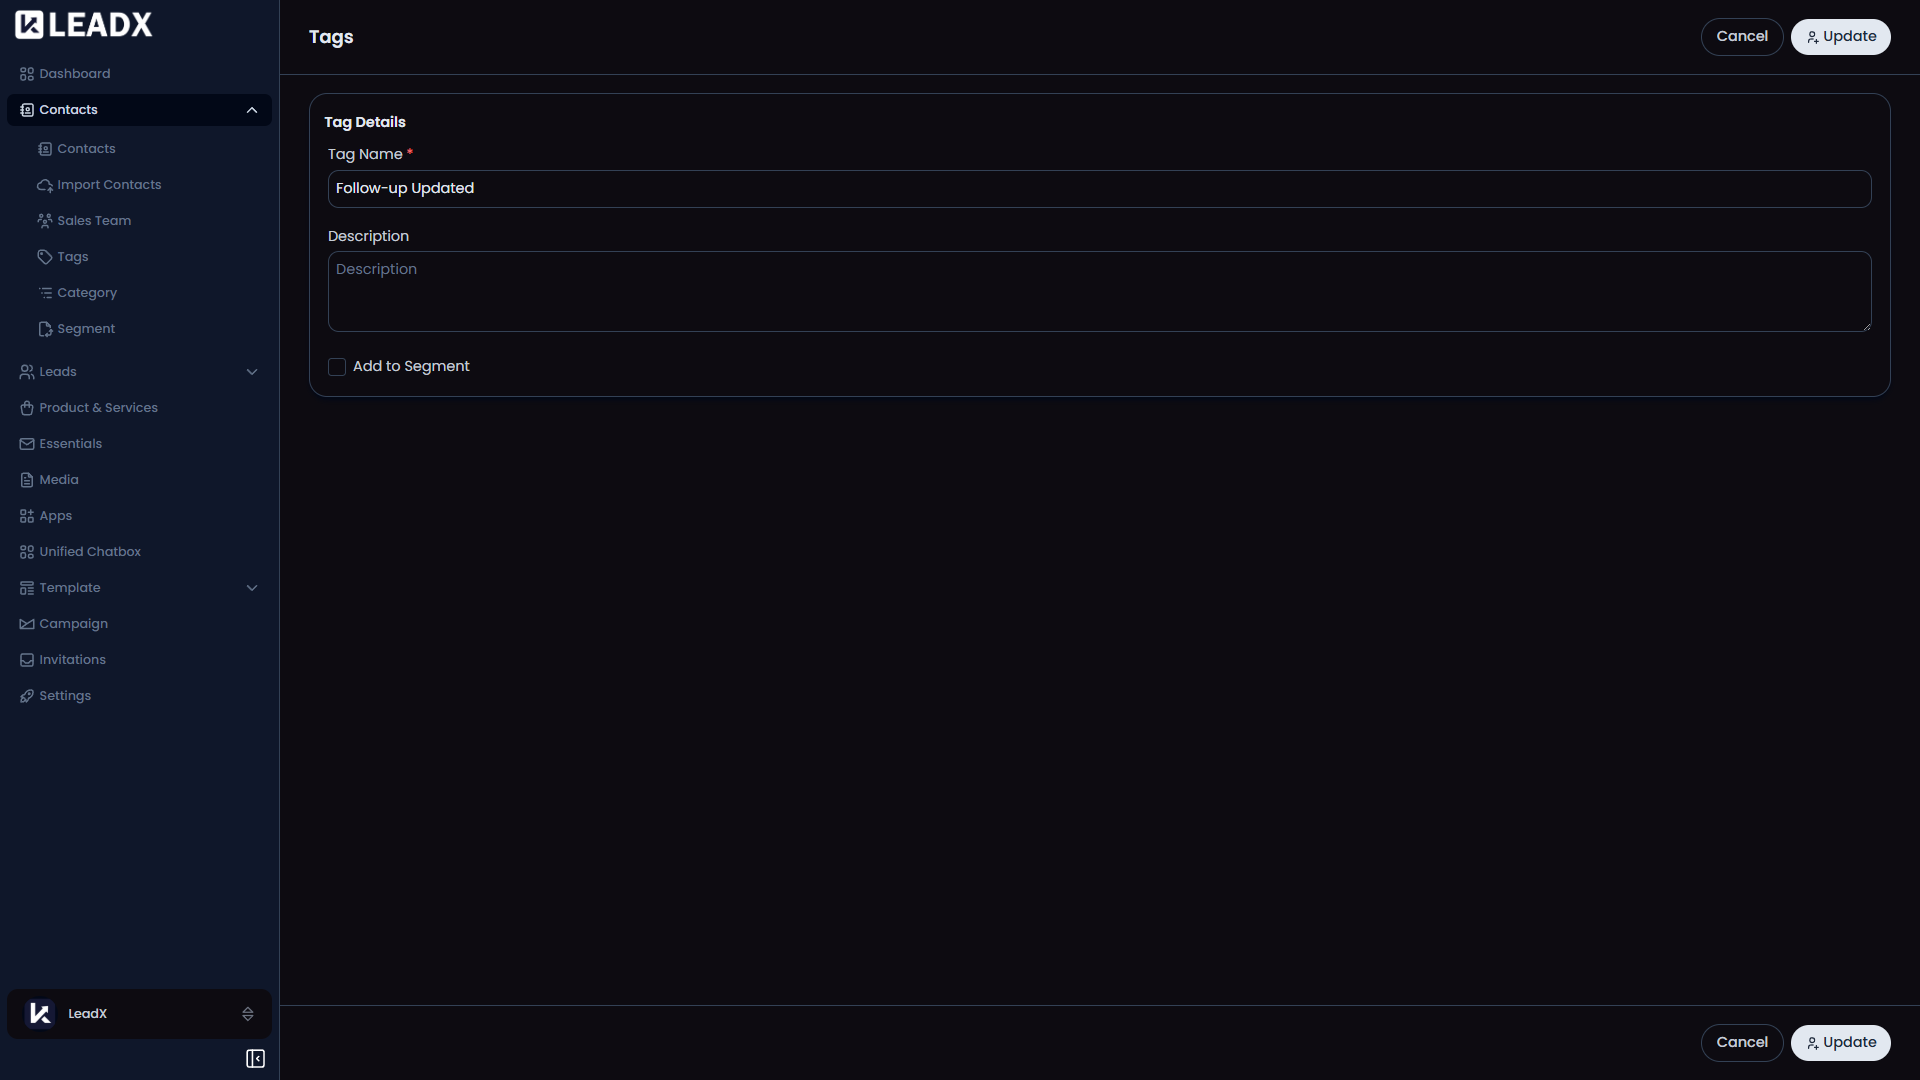Viewport: 1920px width, 1080px height.
Task: Open the Import Contacts page
Action: (x=109, y=185)
